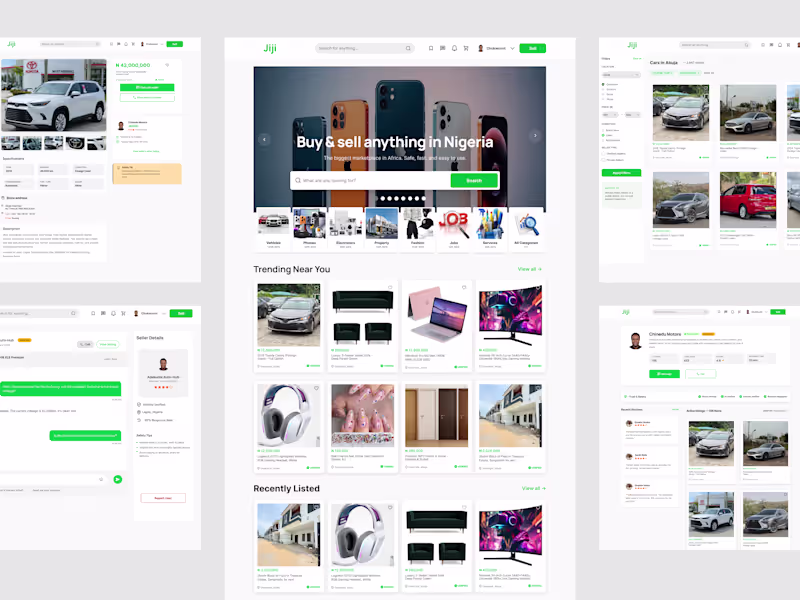The width and height of the screenshot is (800, 600).
Task: Open notifications bell in center homepage header
Action: (454, 48)
